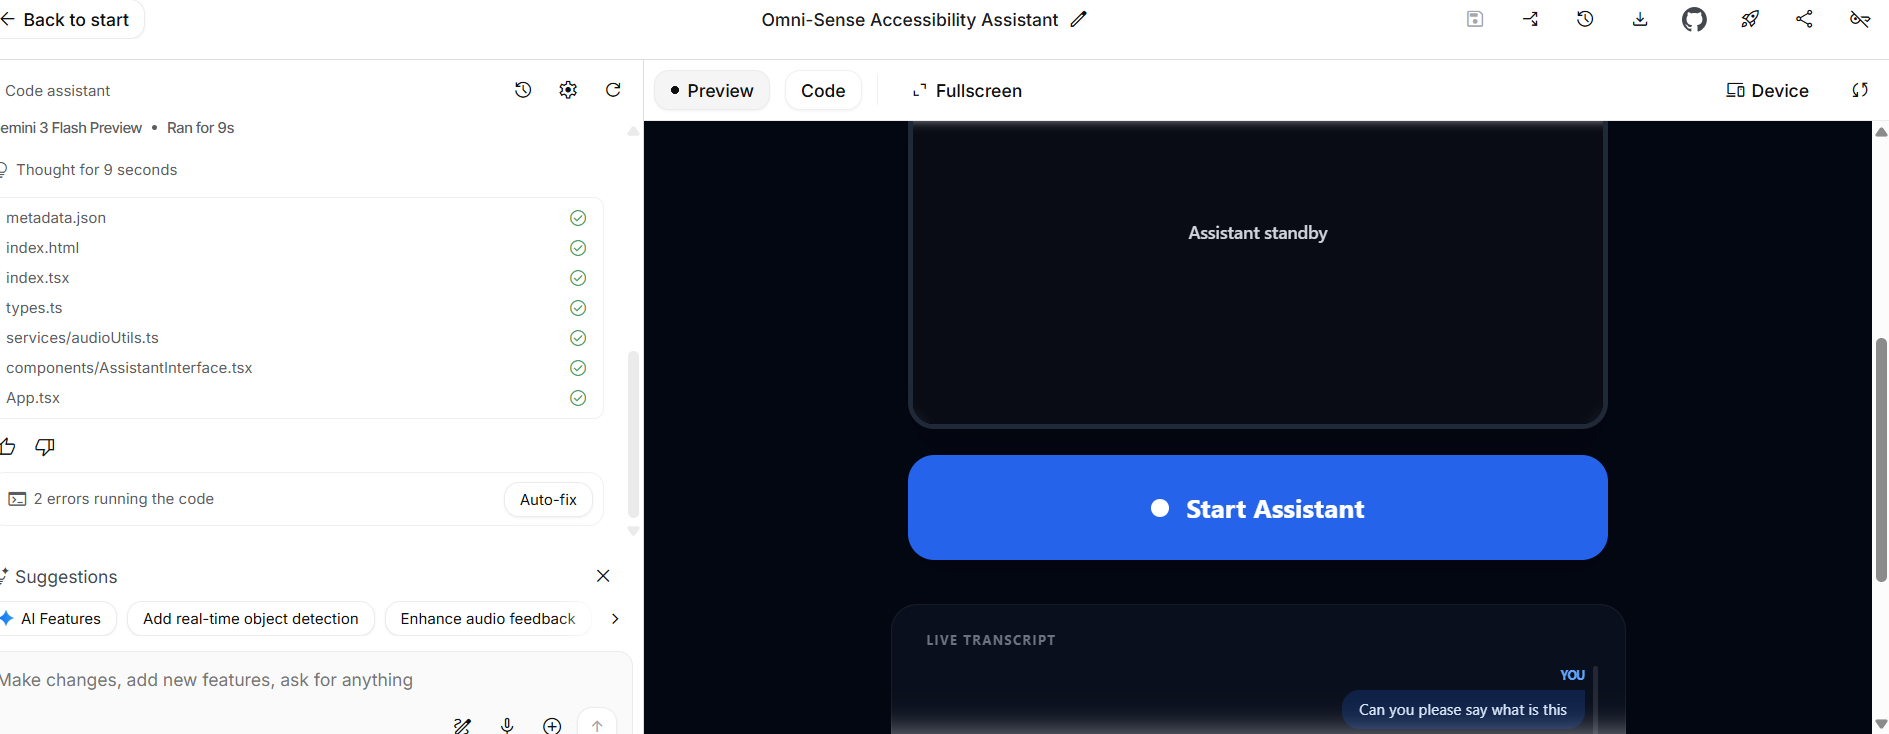Switch to Preview tab

[712, 91]
